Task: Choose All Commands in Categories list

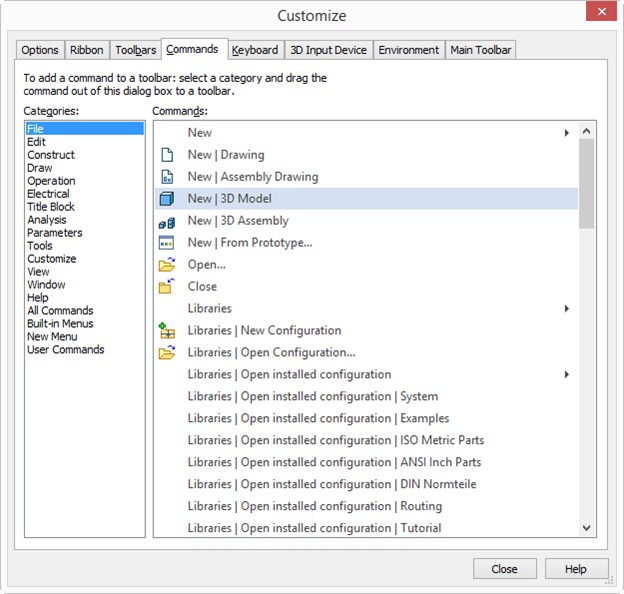Action: (x=60, y=311)
